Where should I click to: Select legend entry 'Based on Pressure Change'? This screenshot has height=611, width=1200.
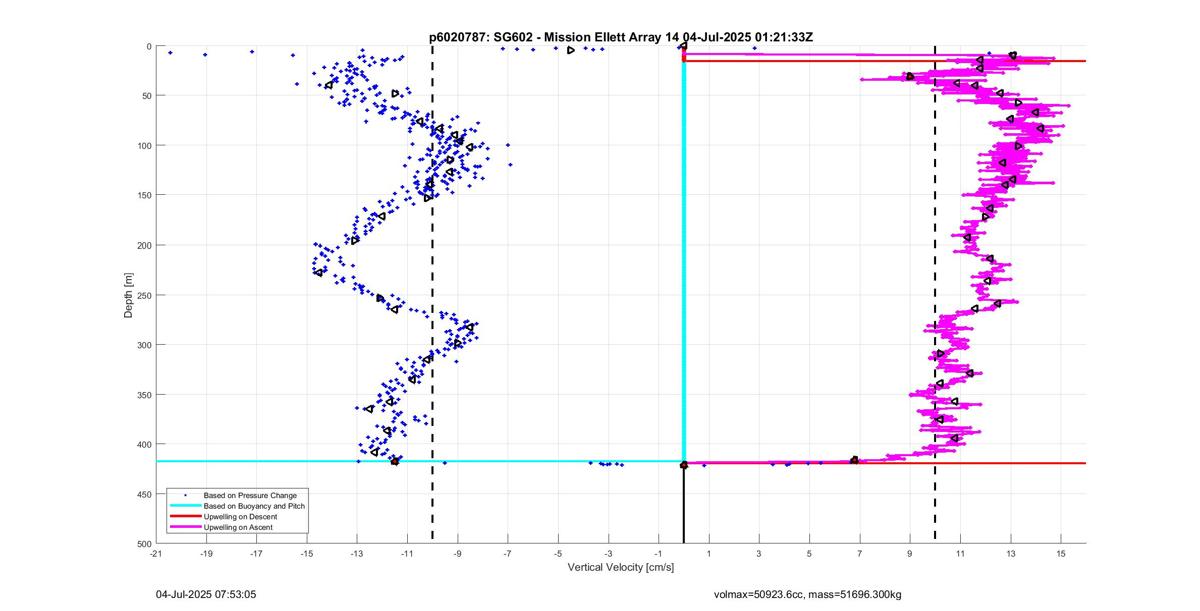[x=250, y=495]
